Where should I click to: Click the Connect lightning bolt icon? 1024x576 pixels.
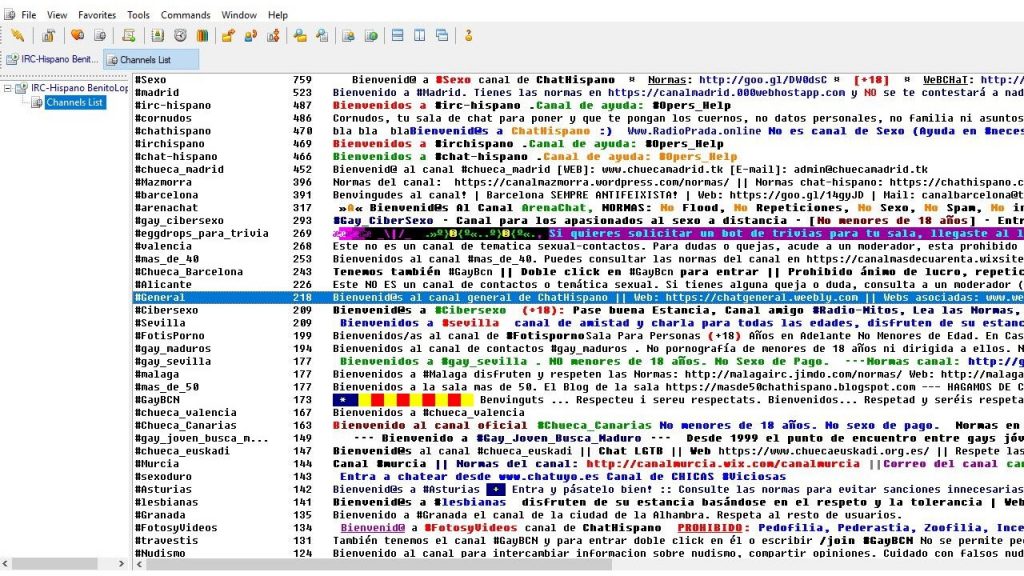click(x=17, y=35)
